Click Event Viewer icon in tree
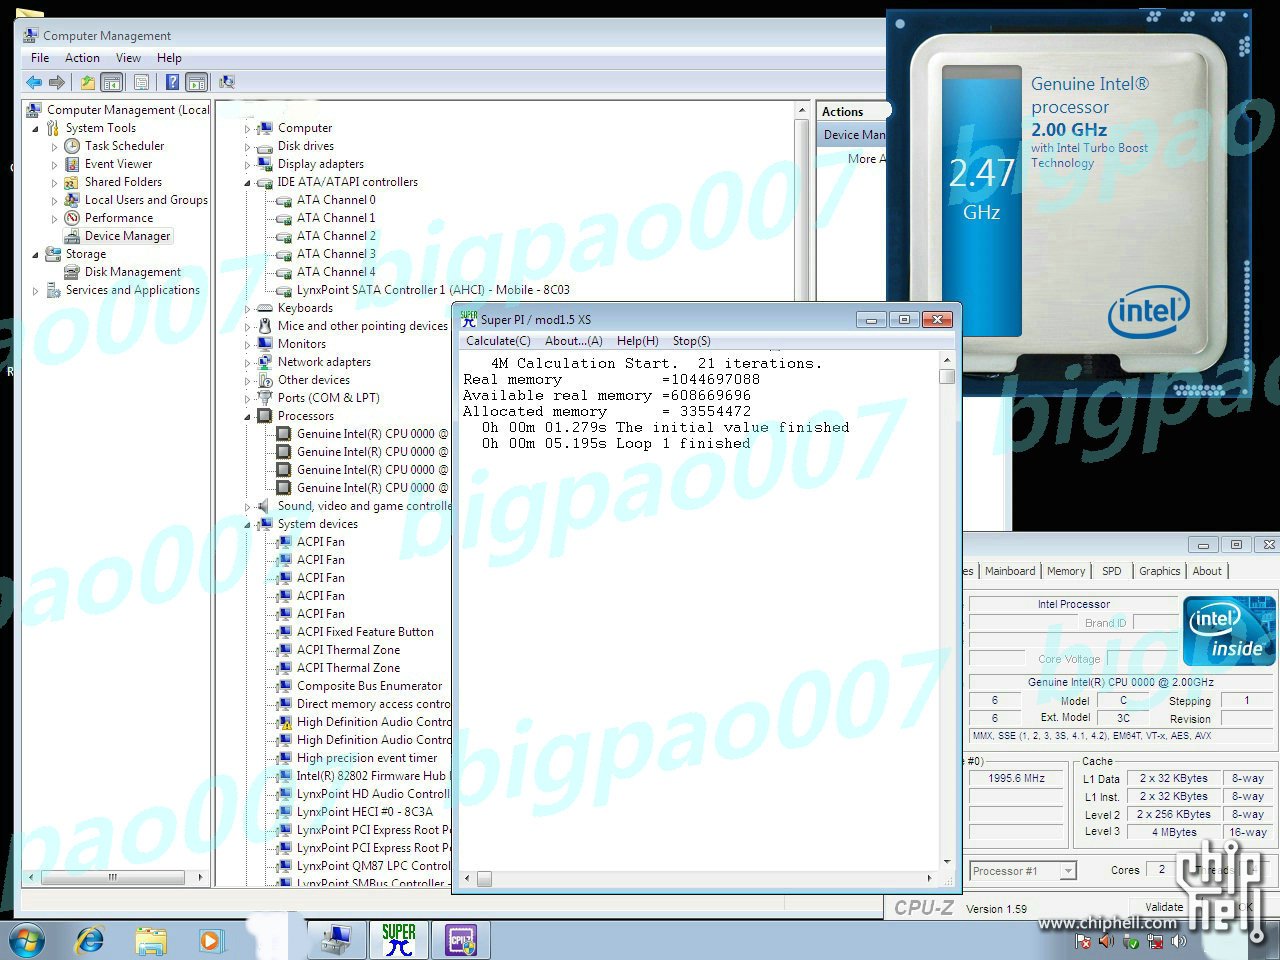The width and height of the screenshot is (1280, 960). (72, 164)
